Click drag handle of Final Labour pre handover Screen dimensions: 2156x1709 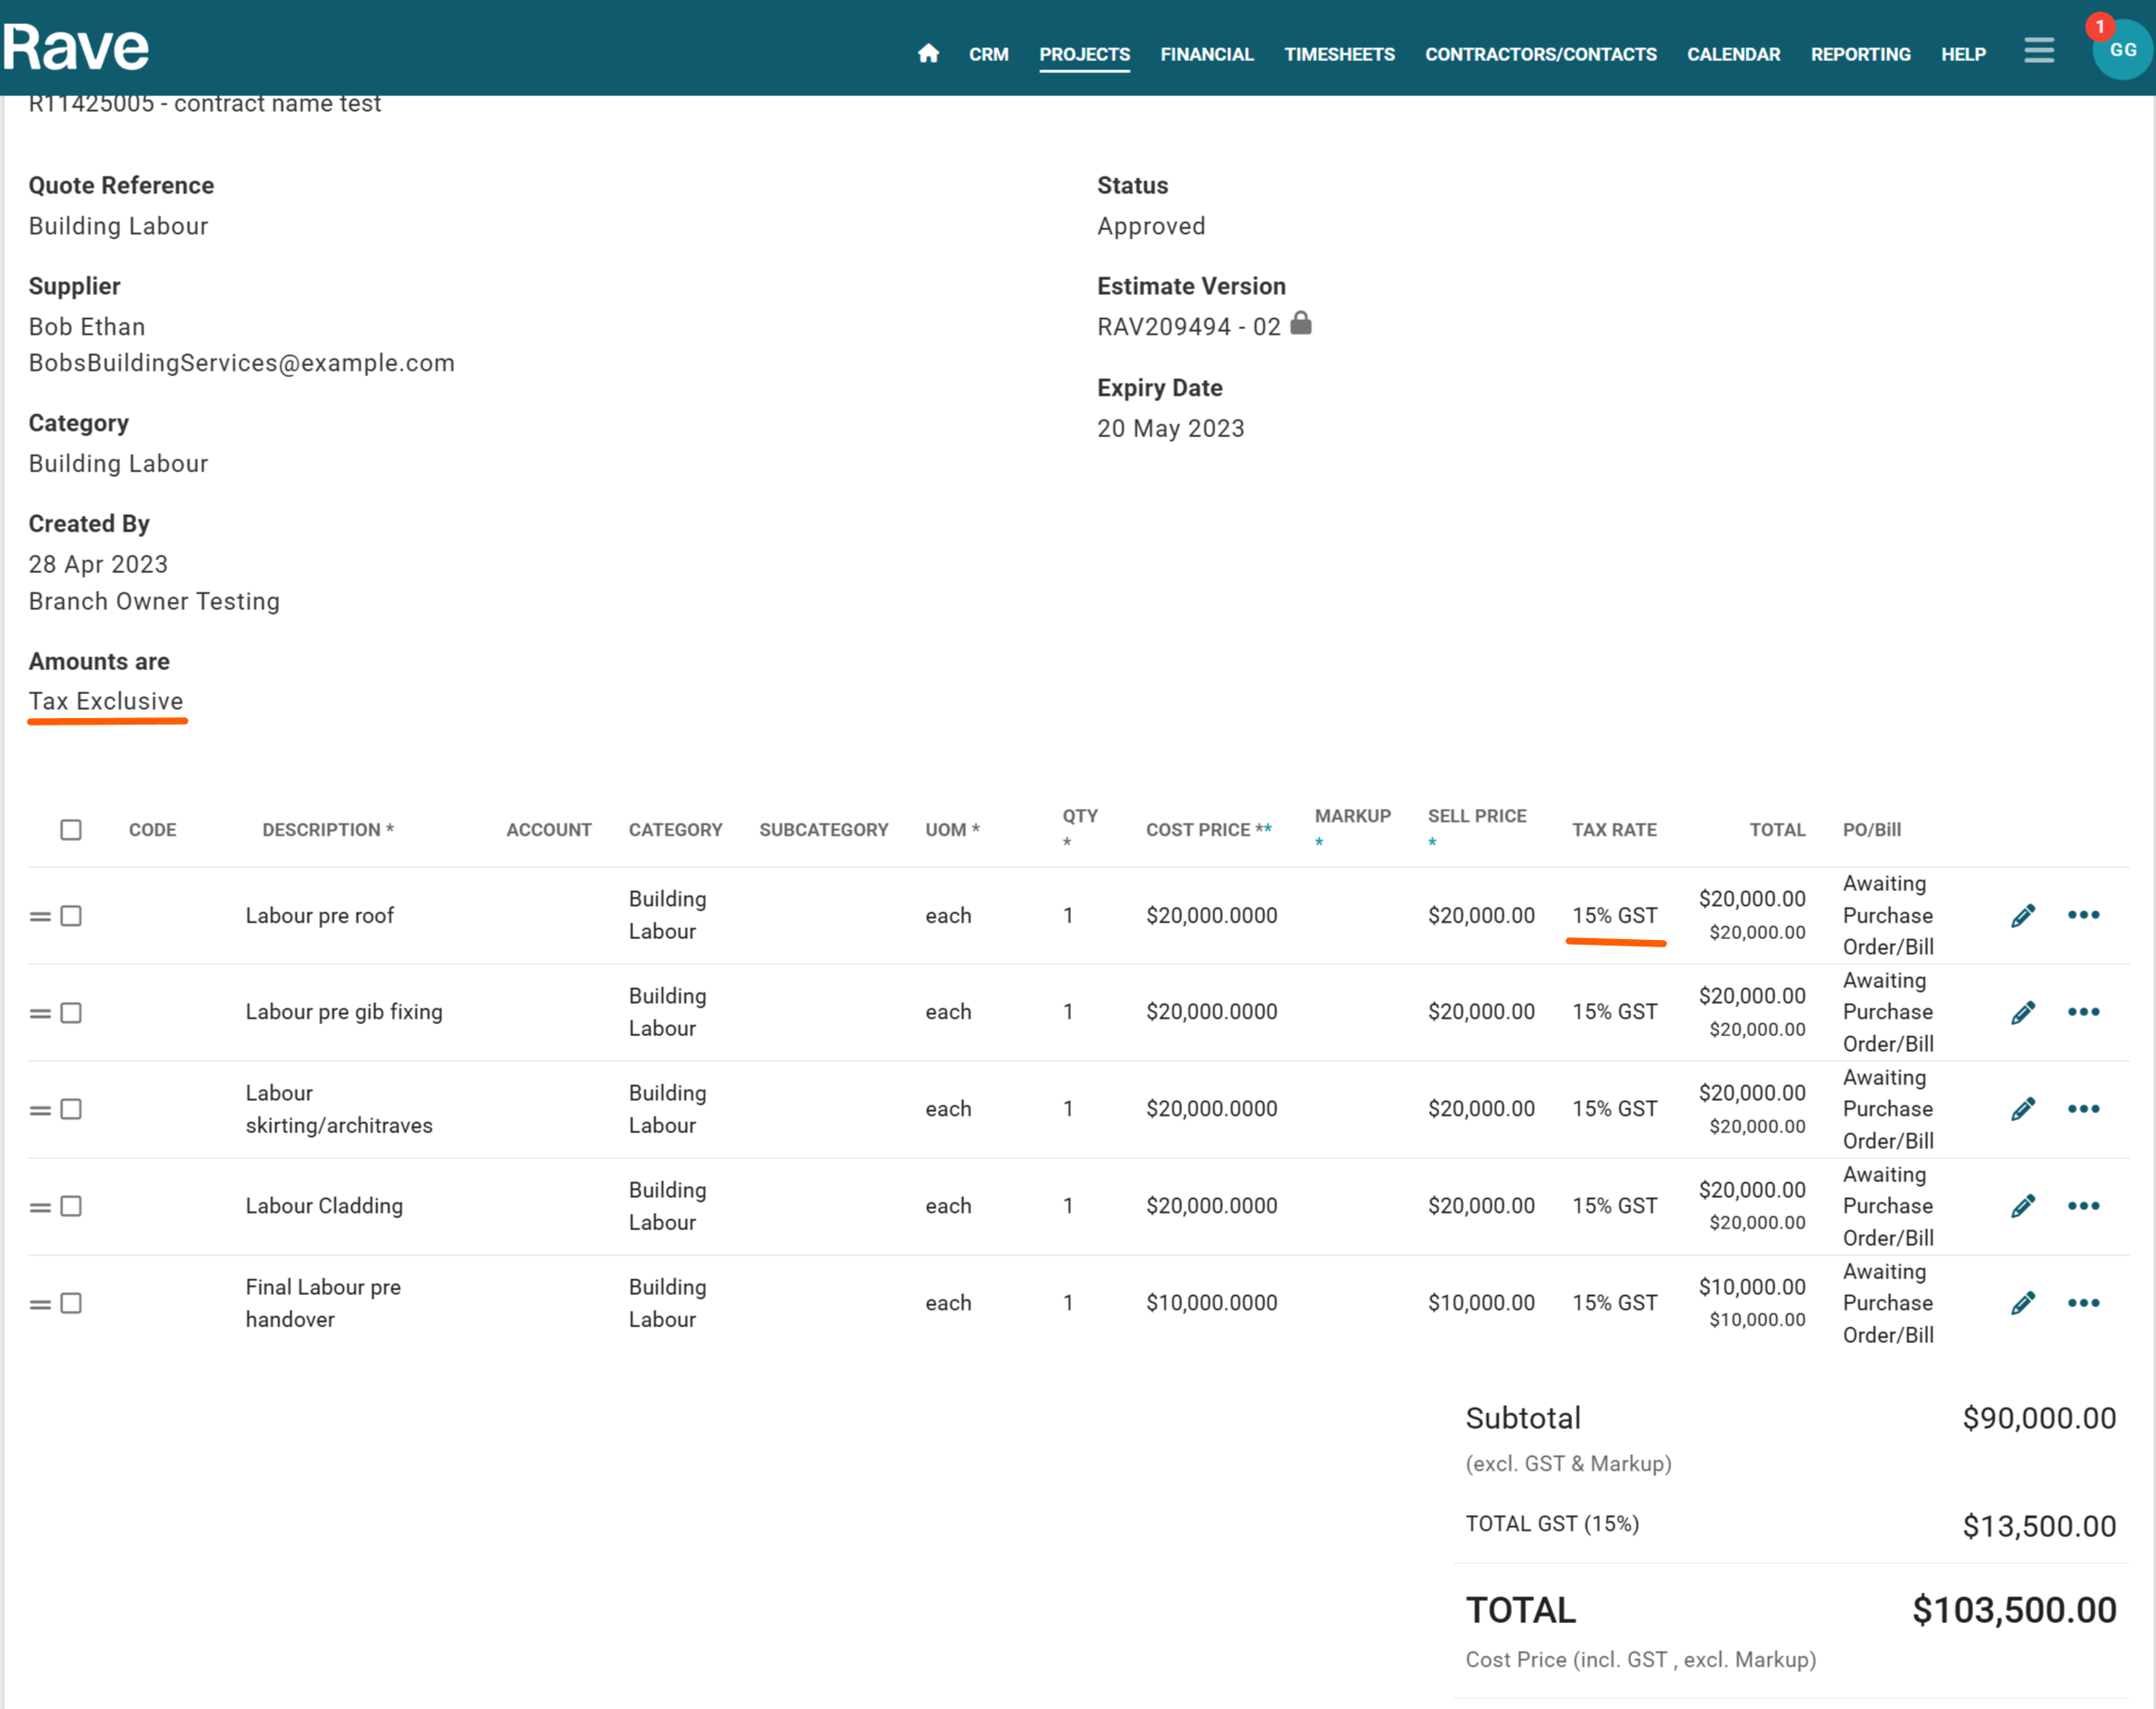point(40,1304)
